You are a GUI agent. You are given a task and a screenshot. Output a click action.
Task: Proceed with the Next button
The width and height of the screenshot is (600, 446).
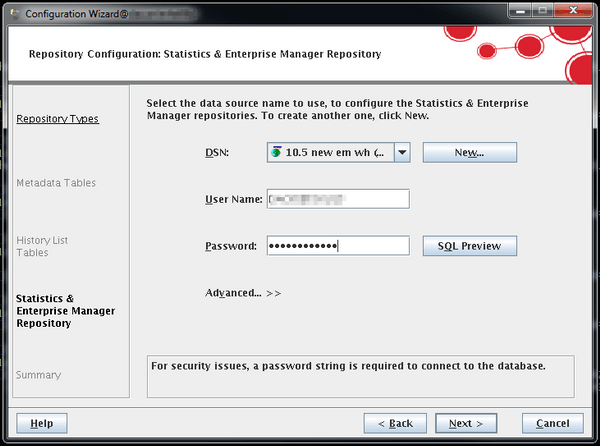465,423
